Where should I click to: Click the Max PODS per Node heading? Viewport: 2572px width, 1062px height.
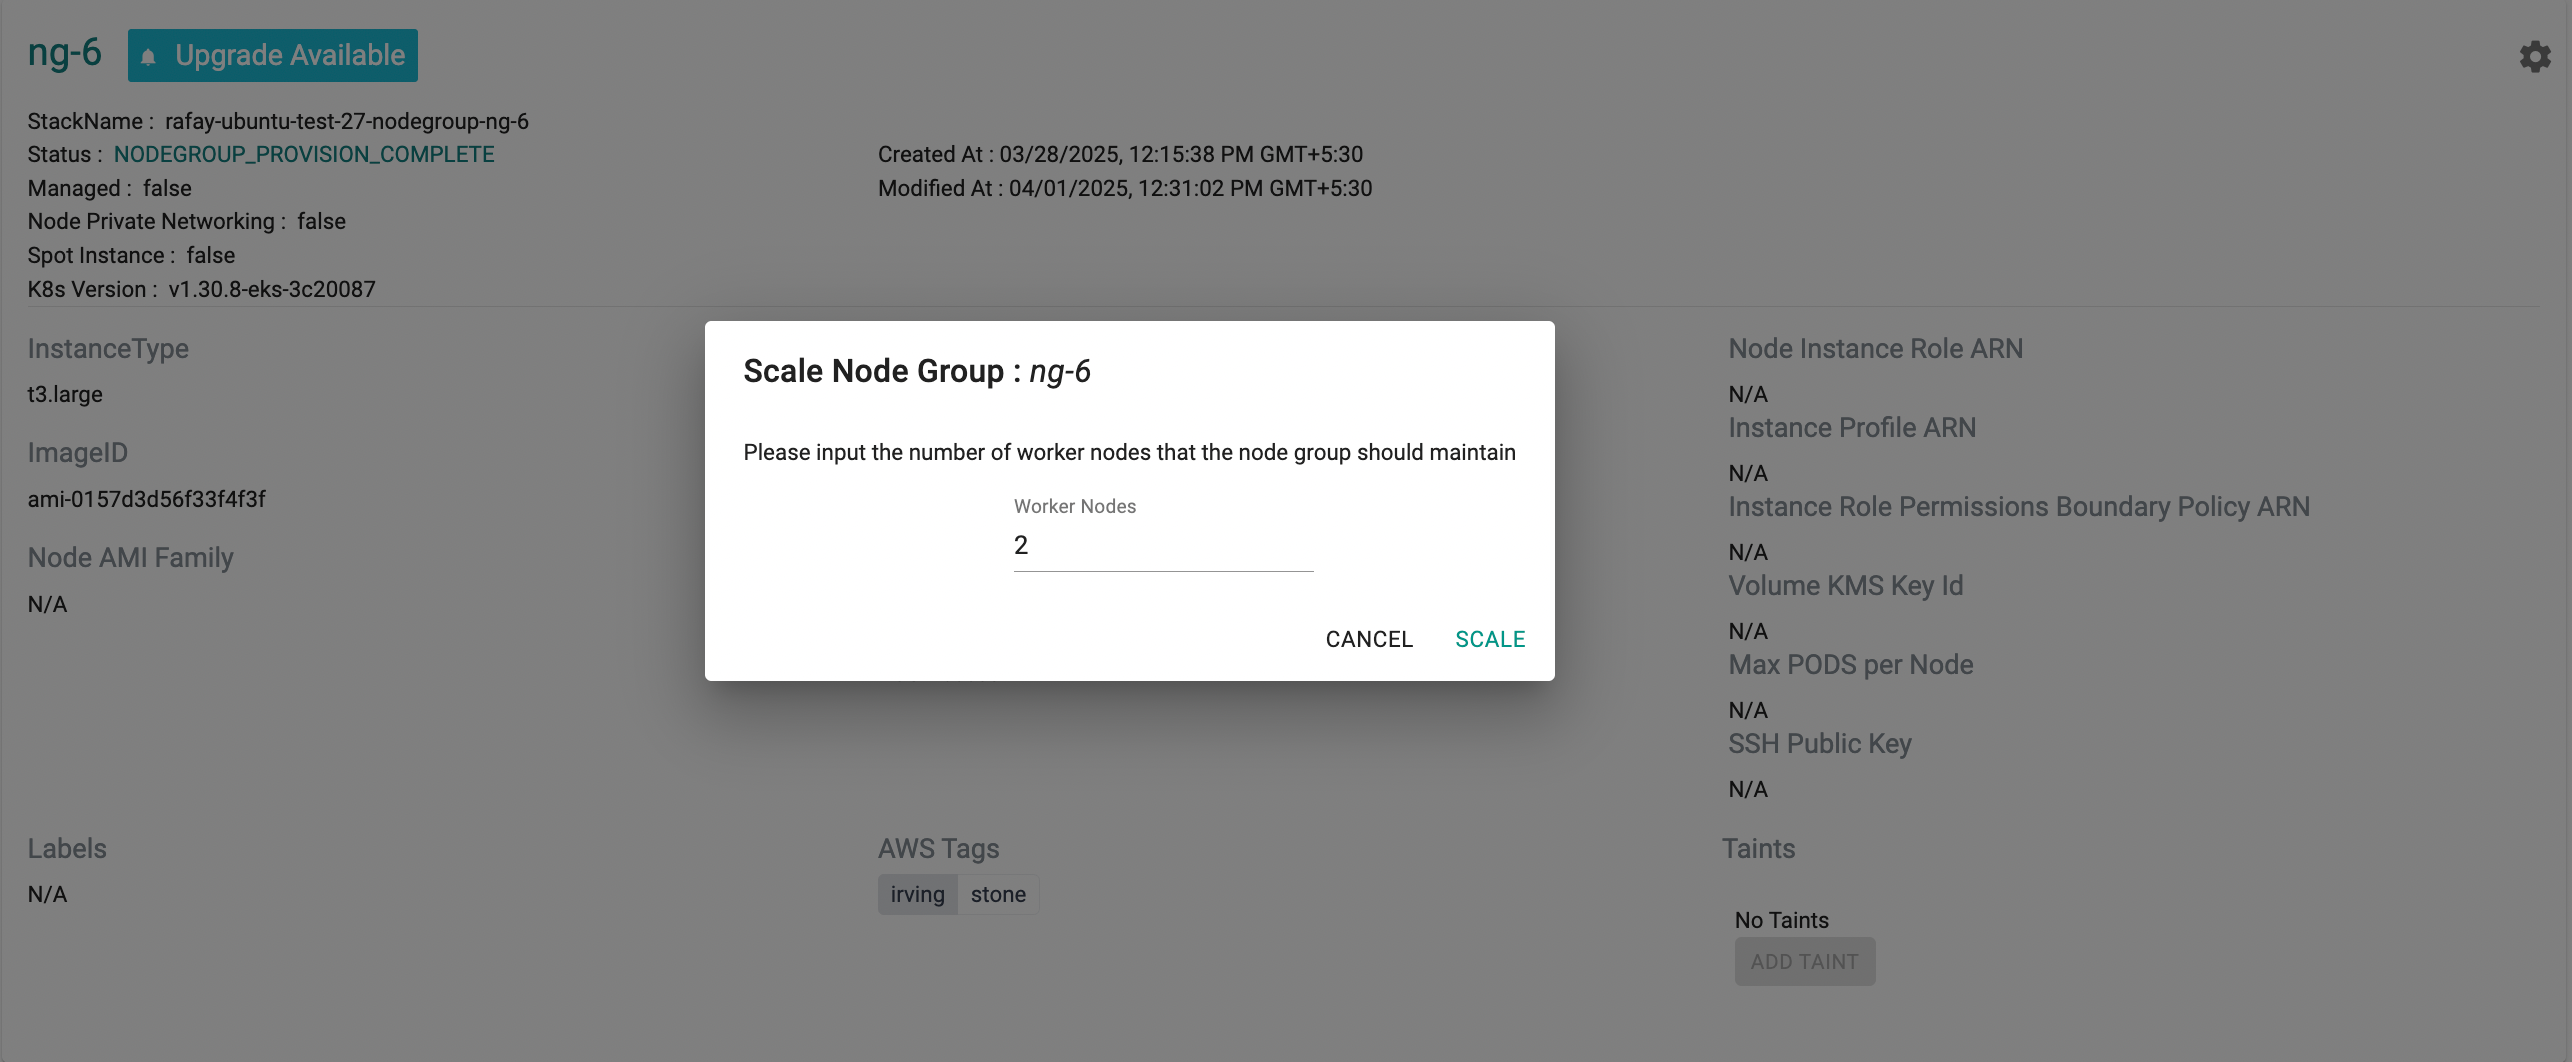tap(1851, 665)
